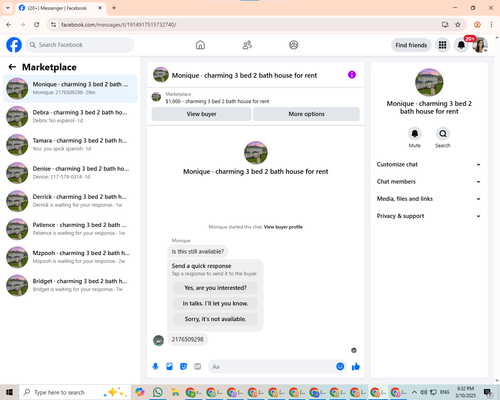The height and width of the screenshot is (400, 500).
Task: Open WhatsApp from the taskbar
Action: 158,392
